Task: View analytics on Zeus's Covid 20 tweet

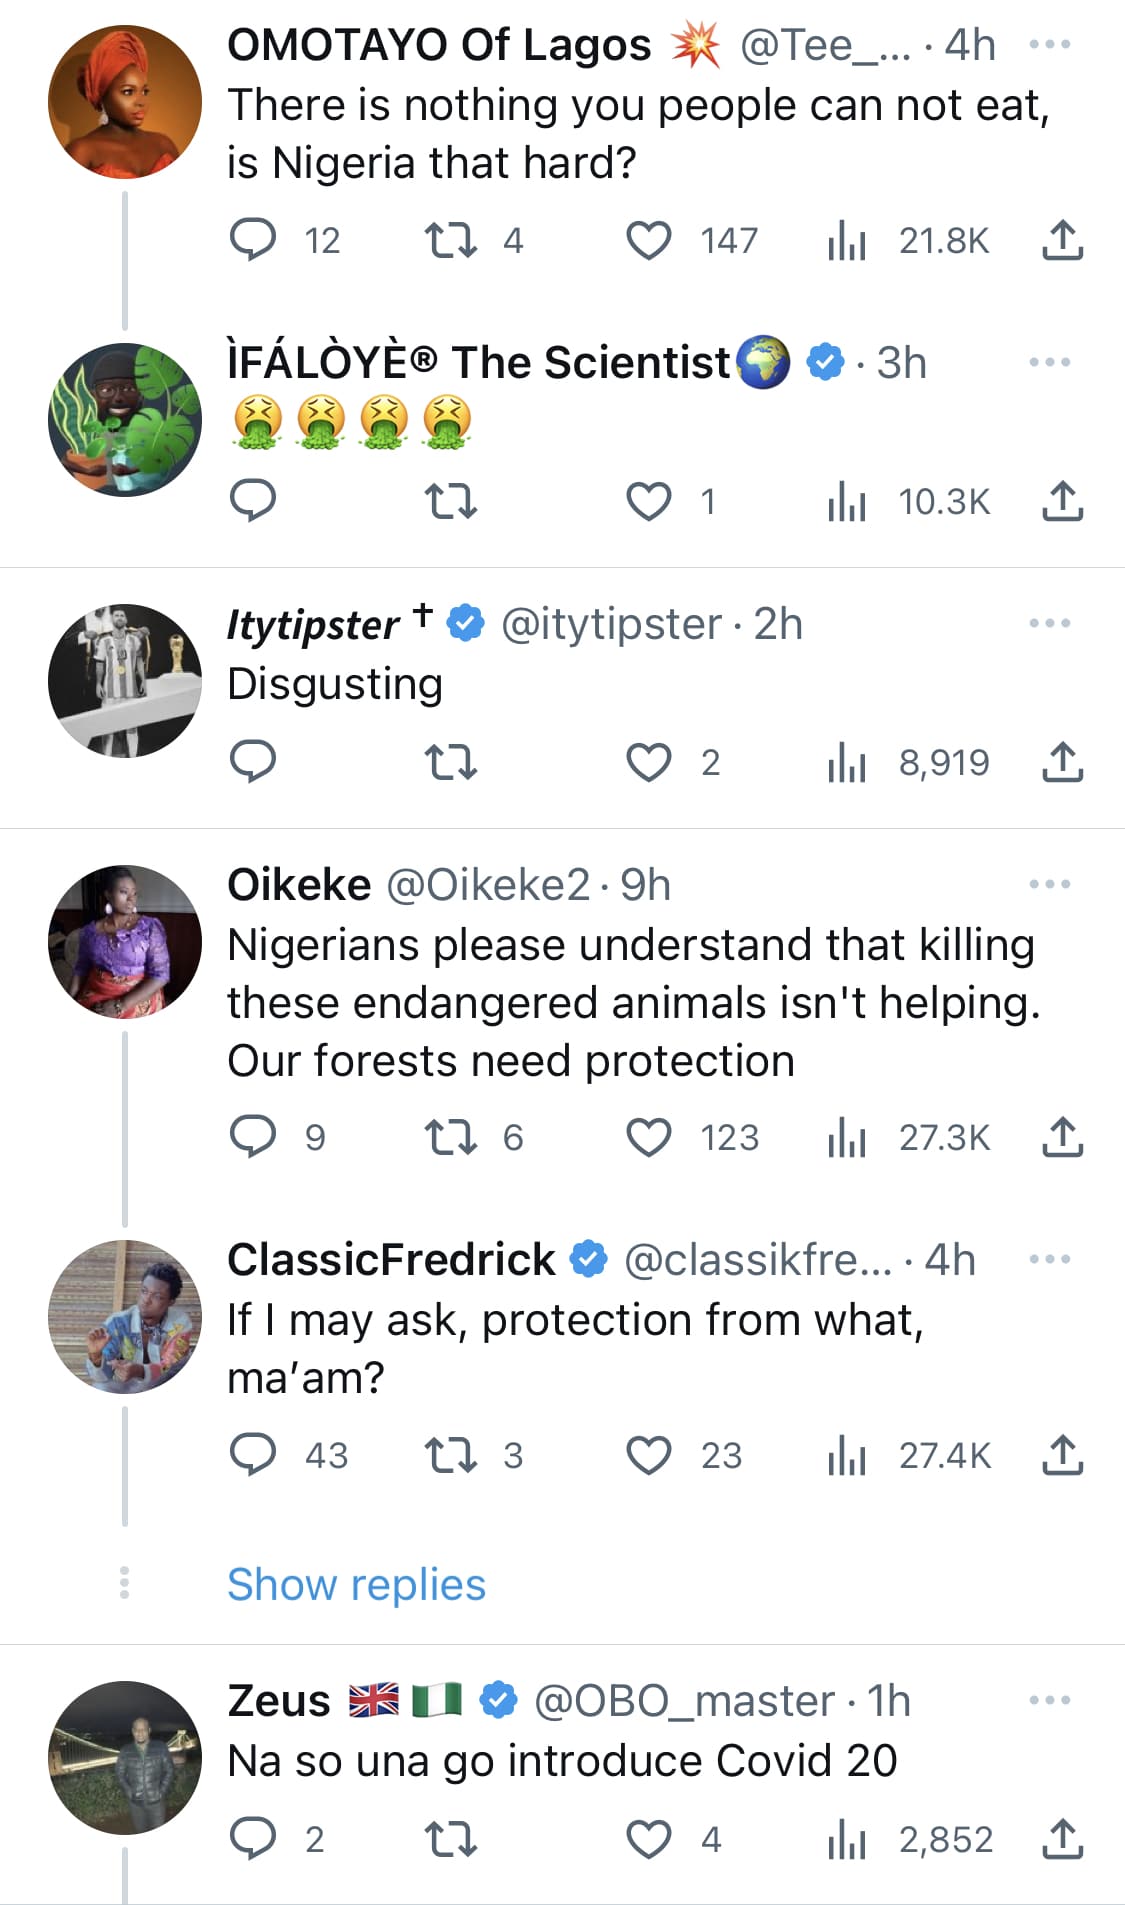Action: [846, 1839]
